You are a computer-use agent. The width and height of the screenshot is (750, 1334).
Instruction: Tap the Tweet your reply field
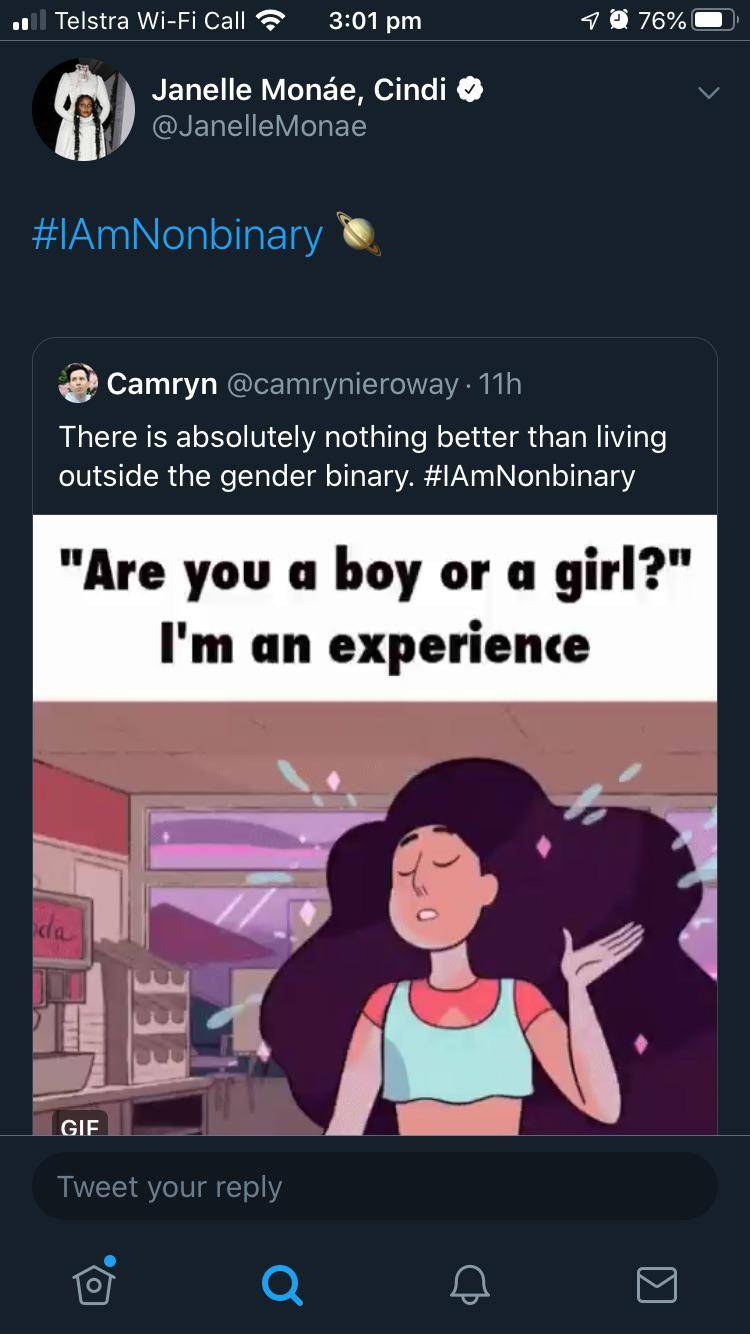pos(375,1187)
